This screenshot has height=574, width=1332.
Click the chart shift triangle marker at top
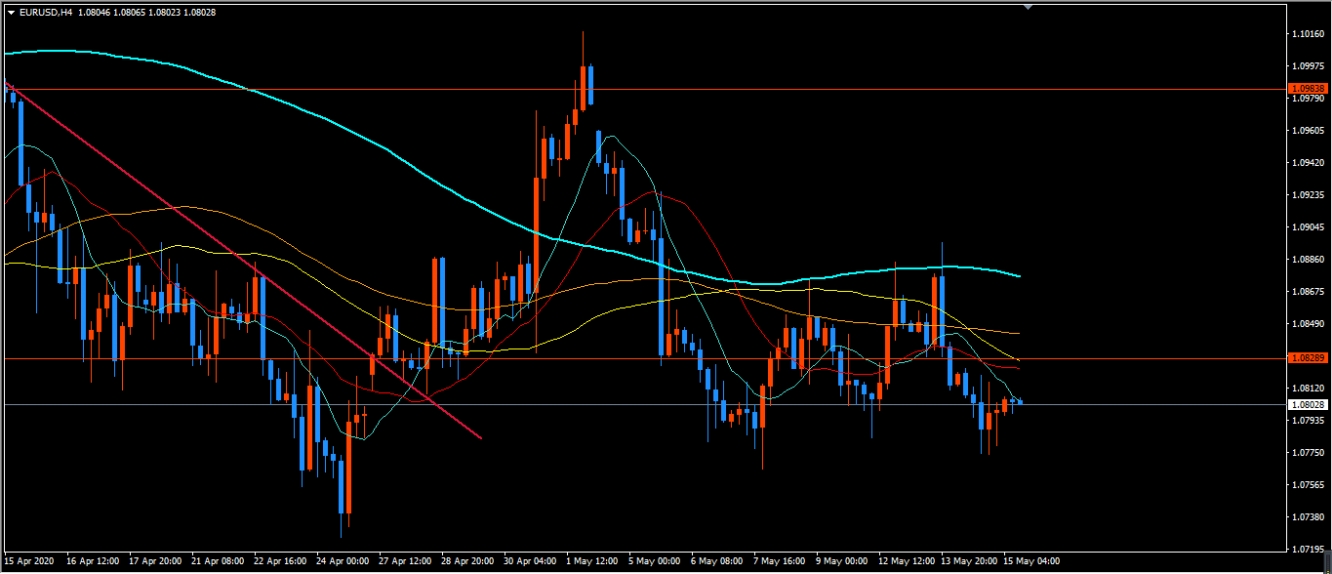1029,6
